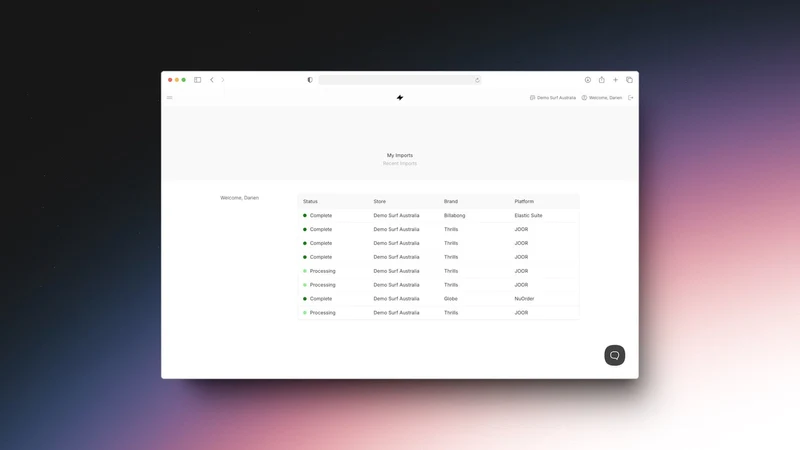Toggle Safari sidebar icon
Image resolution: width=800 pixels, height=450 pixels.
(197, 80)
